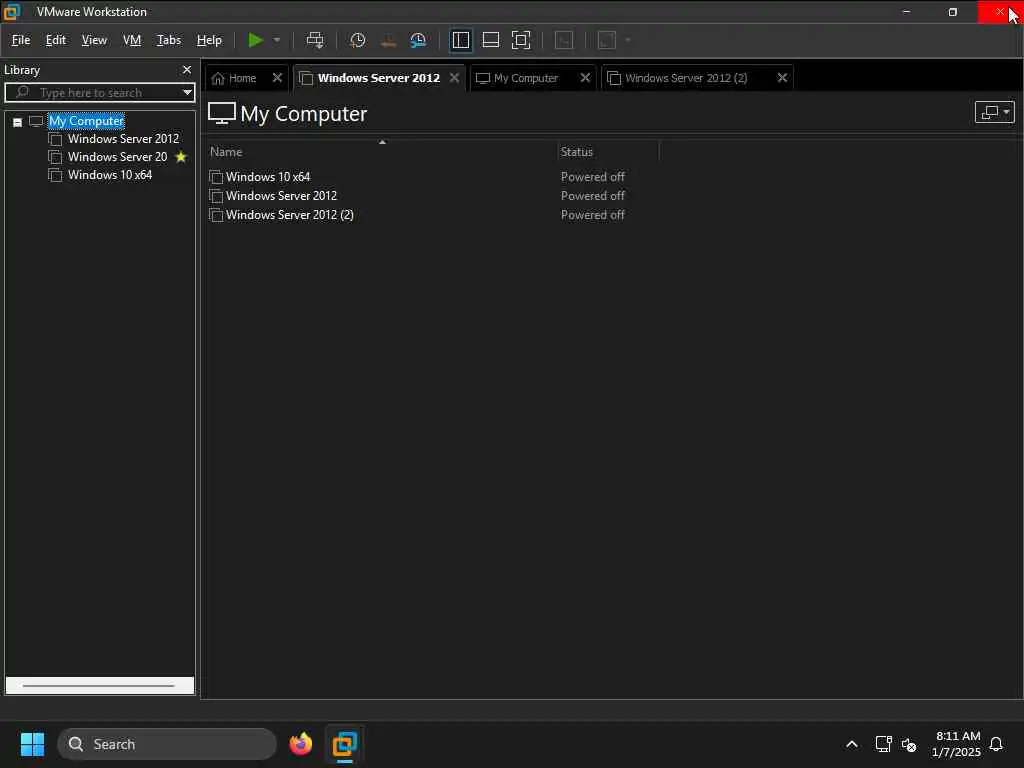Click the VMware Workstation title bar app icon
Image resolution: width=1024 pixels, height=768 pixels.
12,12
